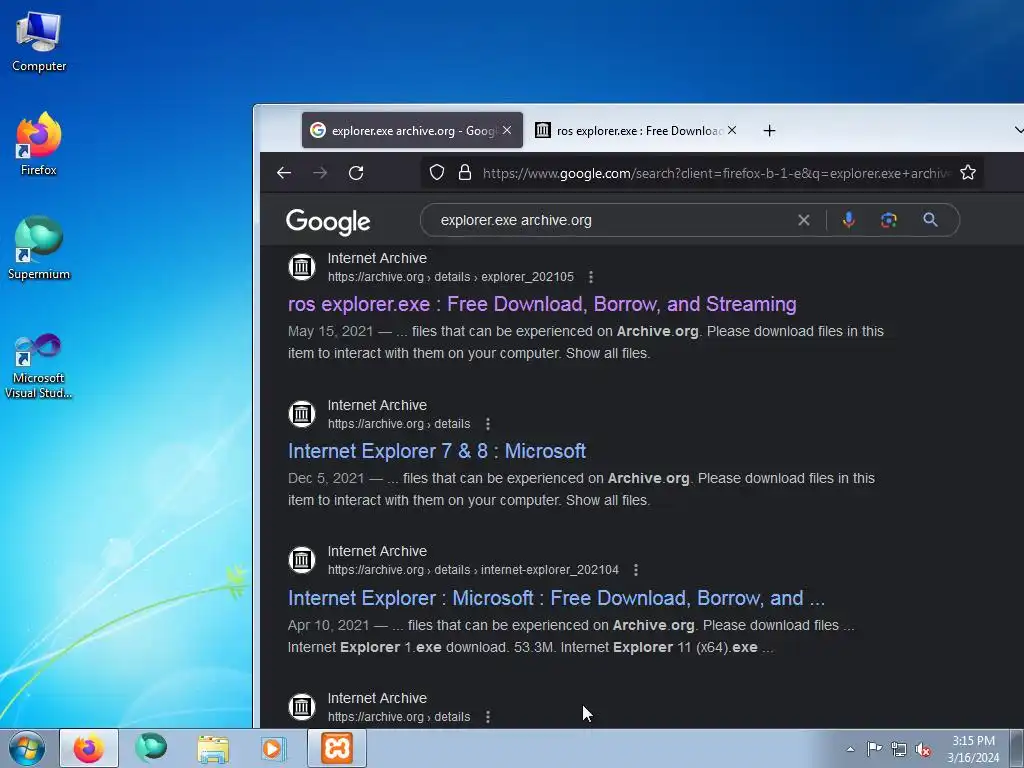The height and width of the screenshot is (768, 1024).
Task: Open ros explorer.exe Free Download result
Action: click(542, 304)
